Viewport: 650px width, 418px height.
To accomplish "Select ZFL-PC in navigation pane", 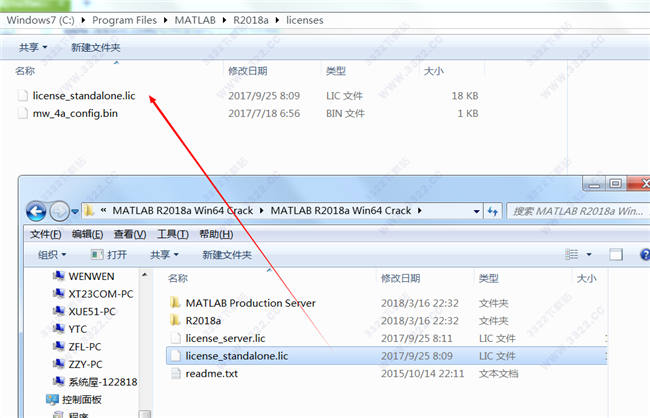I will click(85, 347).
